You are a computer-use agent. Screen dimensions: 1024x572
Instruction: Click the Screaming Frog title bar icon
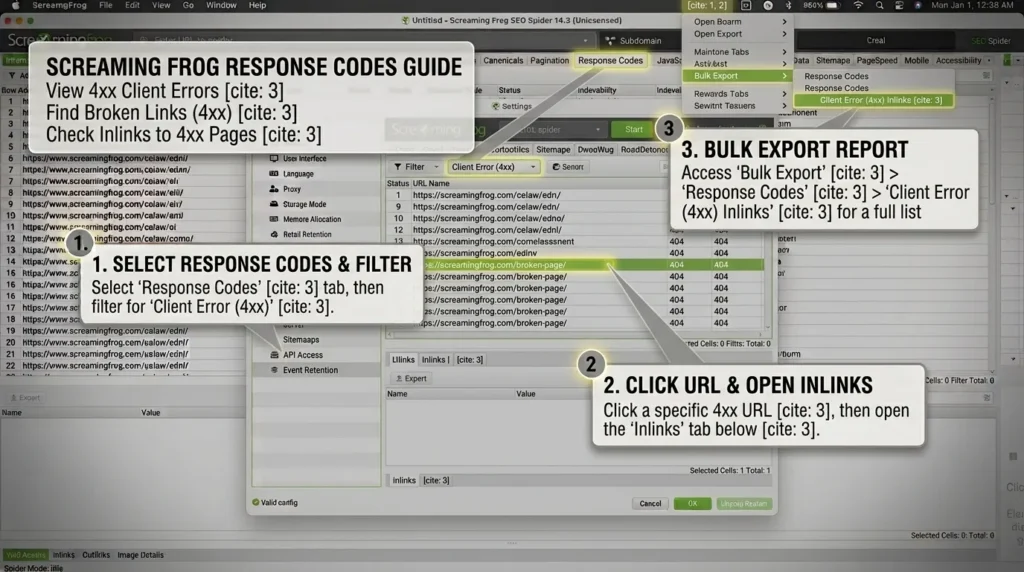click(x=406, y=20)
